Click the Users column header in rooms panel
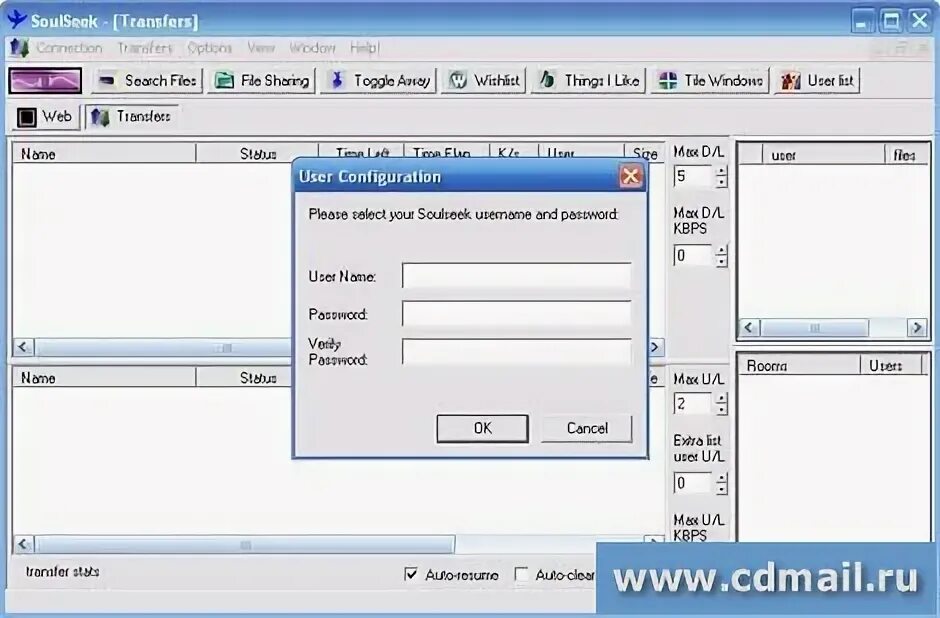The image size is (940, 618). pos(893,365)
